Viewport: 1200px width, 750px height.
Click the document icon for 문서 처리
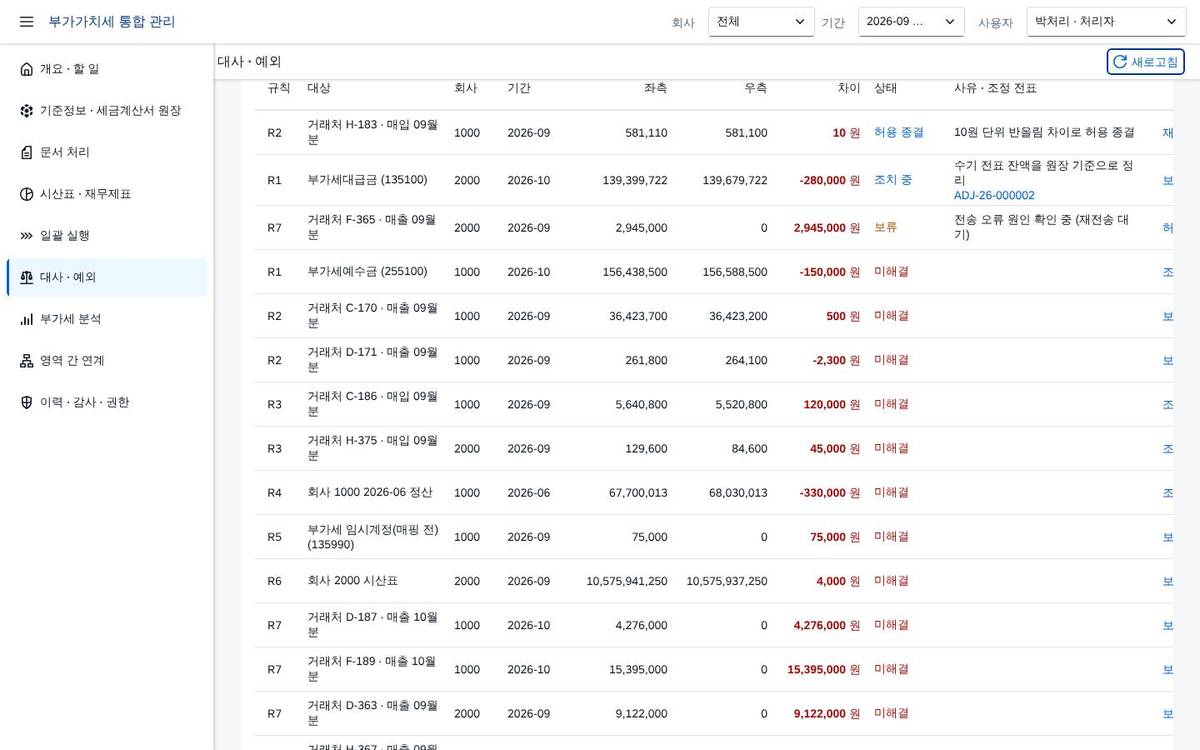point(26,152)
